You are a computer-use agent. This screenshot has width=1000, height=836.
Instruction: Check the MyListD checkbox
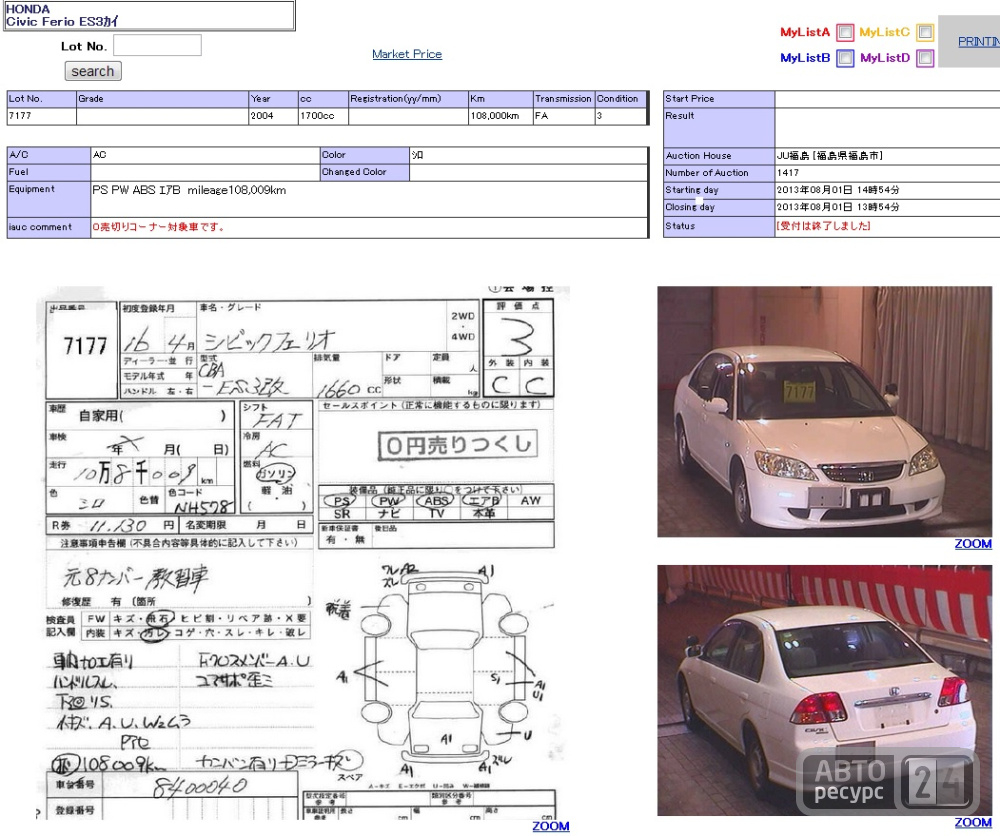[925, 58]
